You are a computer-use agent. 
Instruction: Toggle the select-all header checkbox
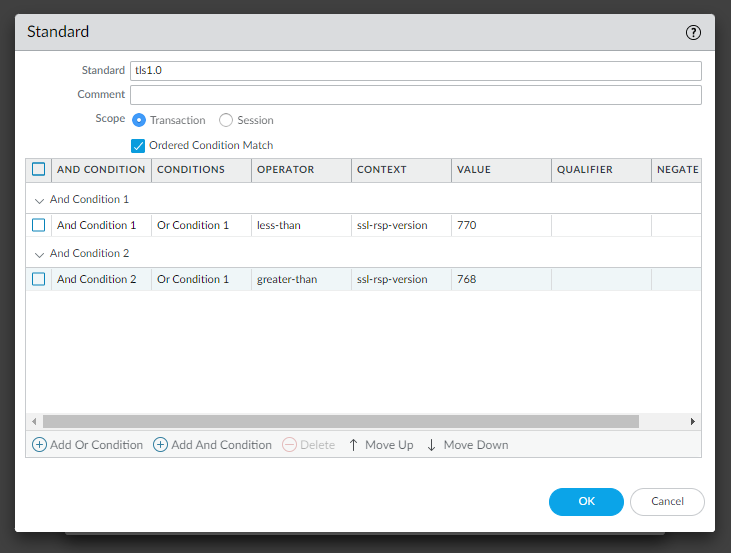coord(39,170)
